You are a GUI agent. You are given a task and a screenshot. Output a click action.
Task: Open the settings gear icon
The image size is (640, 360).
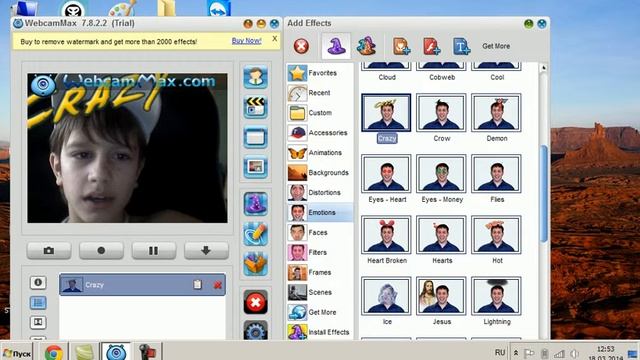(256, 331)
